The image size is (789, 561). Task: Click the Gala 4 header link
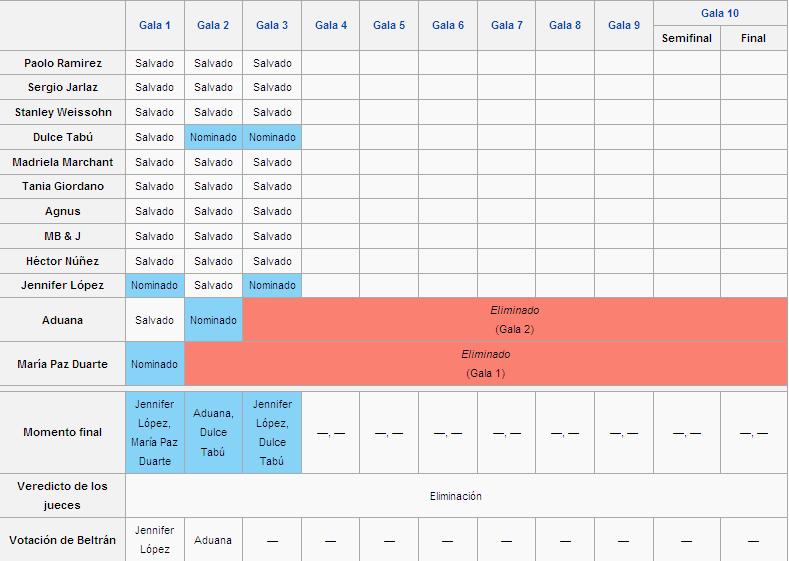[x=331, y=25]
